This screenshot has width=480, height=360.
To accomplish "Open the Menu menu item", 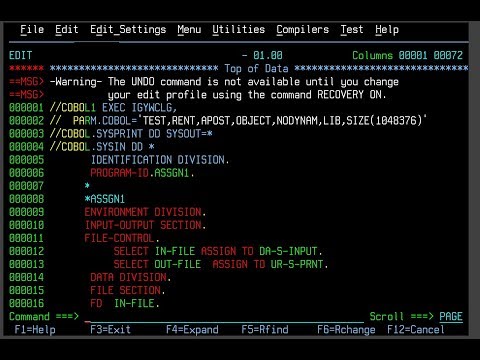I will [x=189, y=30].
